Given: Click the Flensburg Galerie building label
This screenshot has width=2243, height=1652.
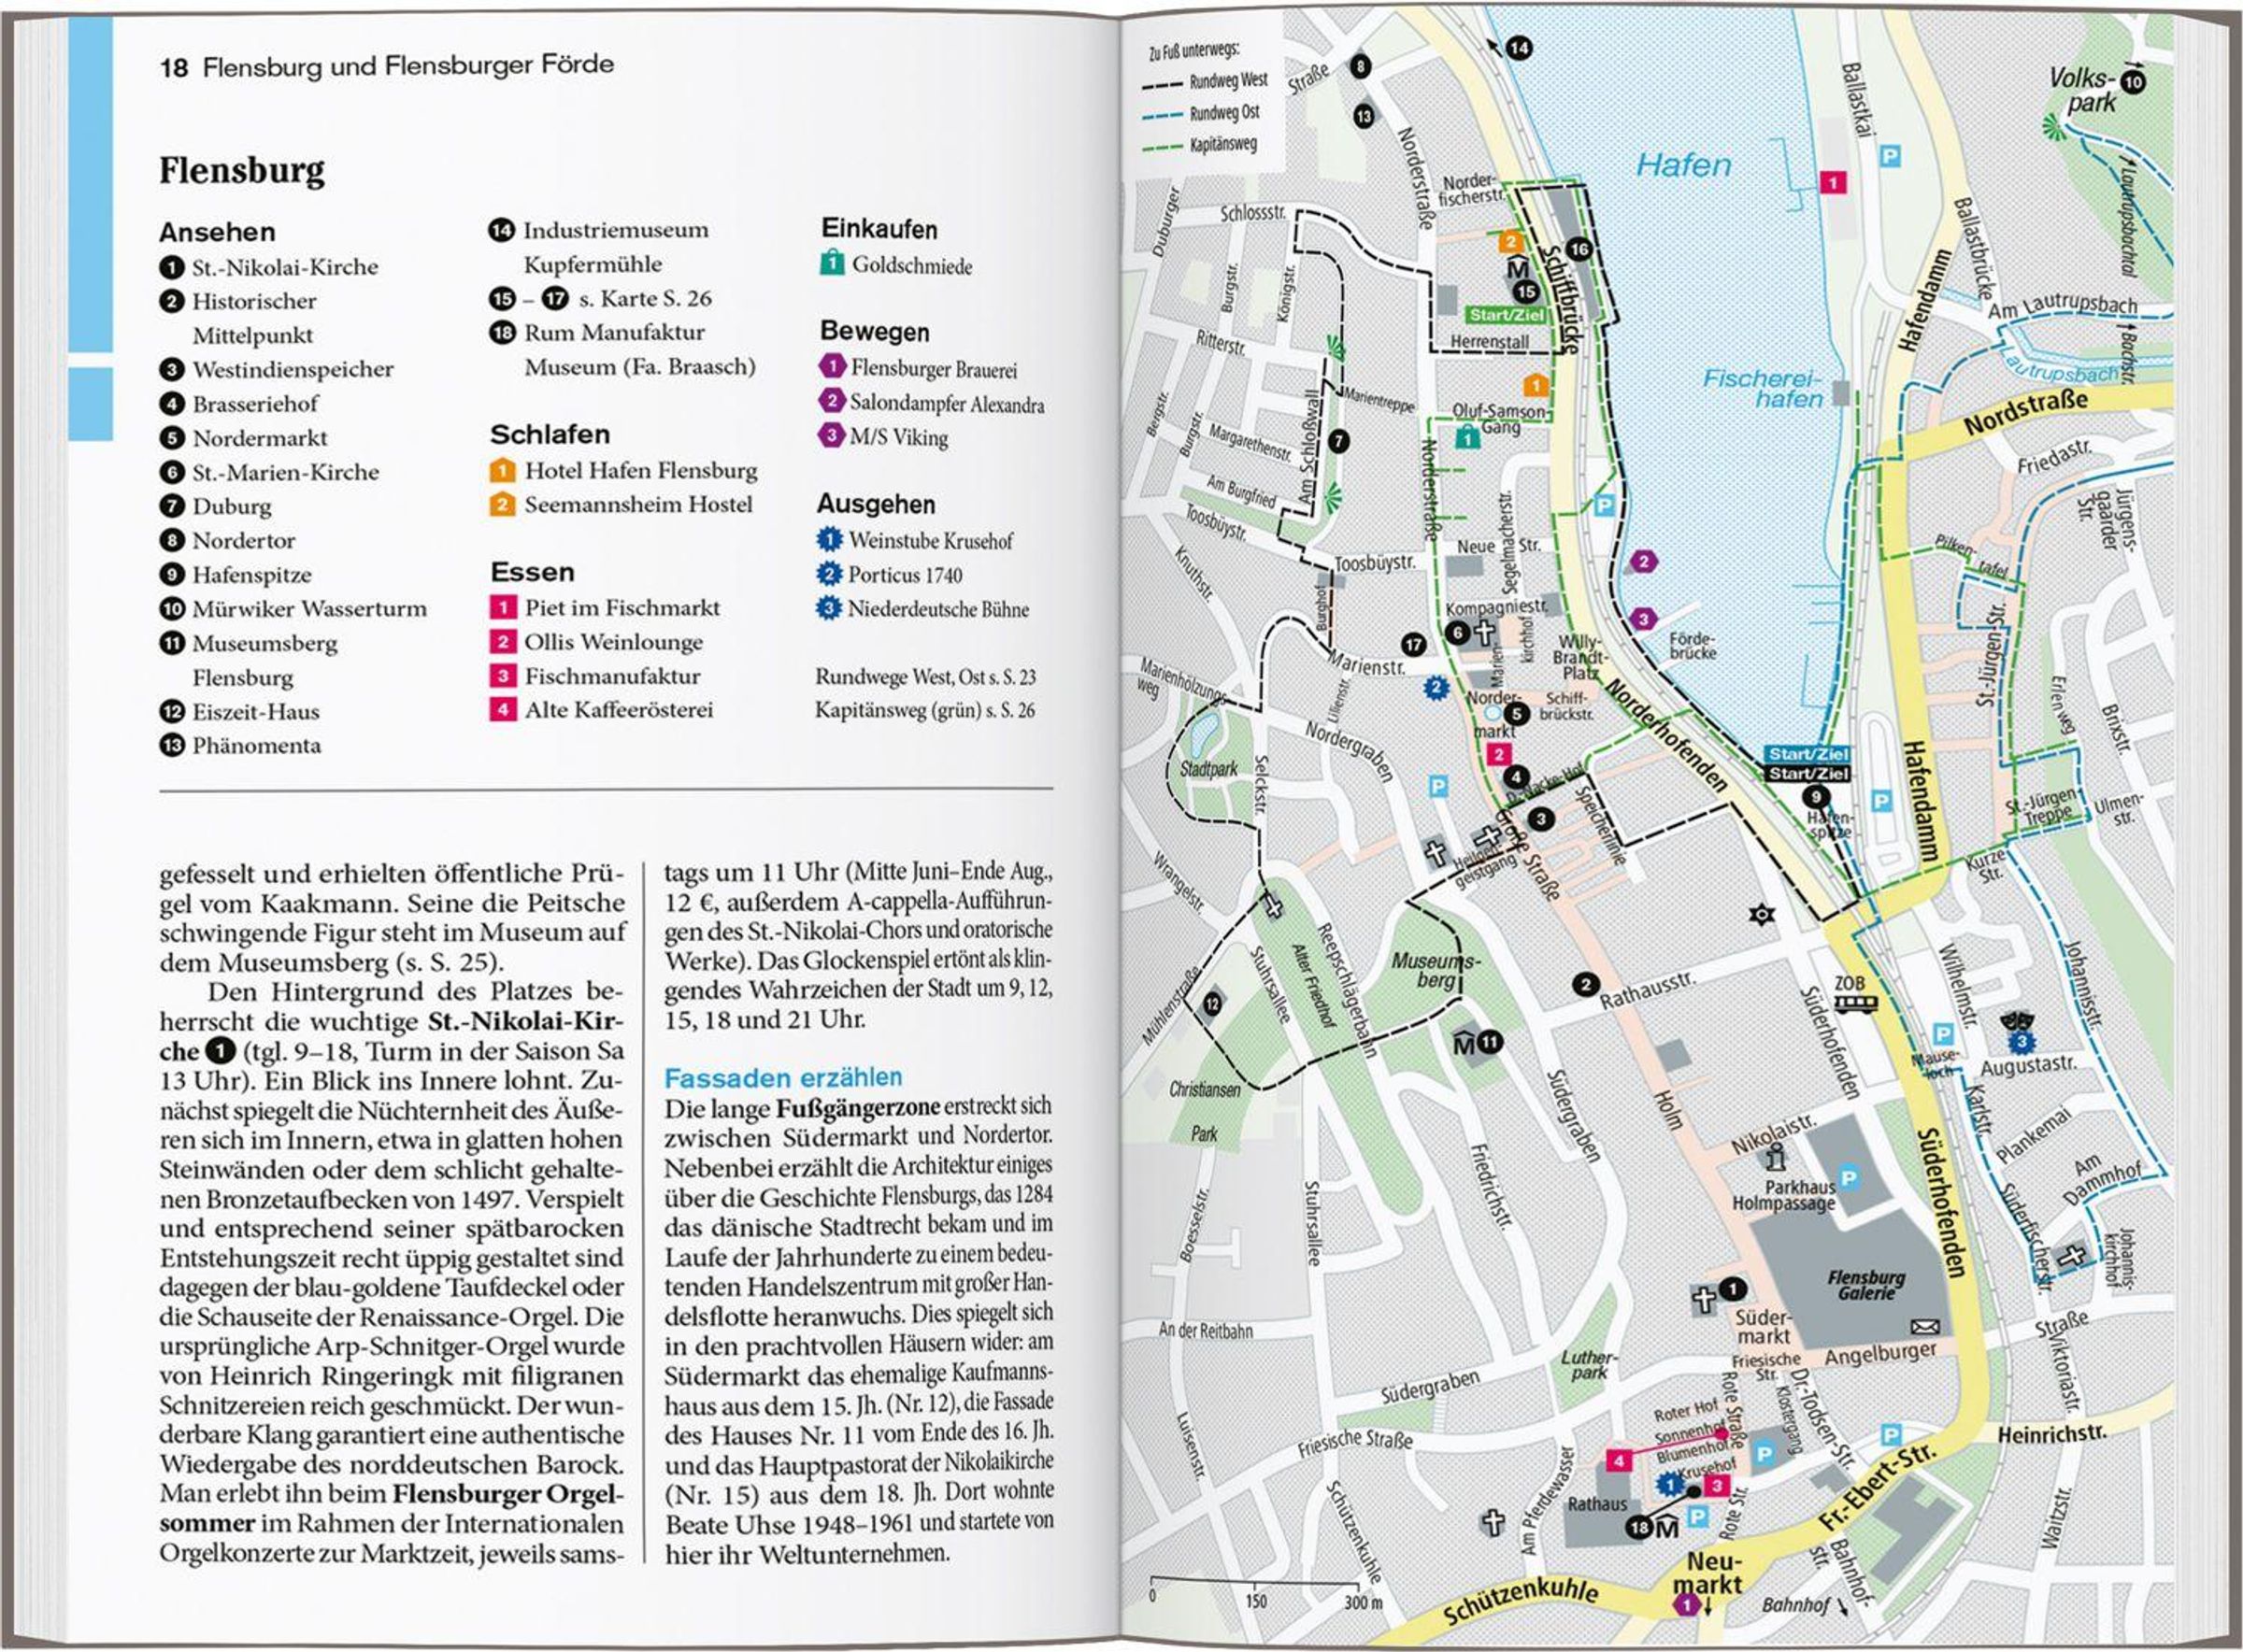Looking at the screenshot, I should (x=1865, y=1285).
